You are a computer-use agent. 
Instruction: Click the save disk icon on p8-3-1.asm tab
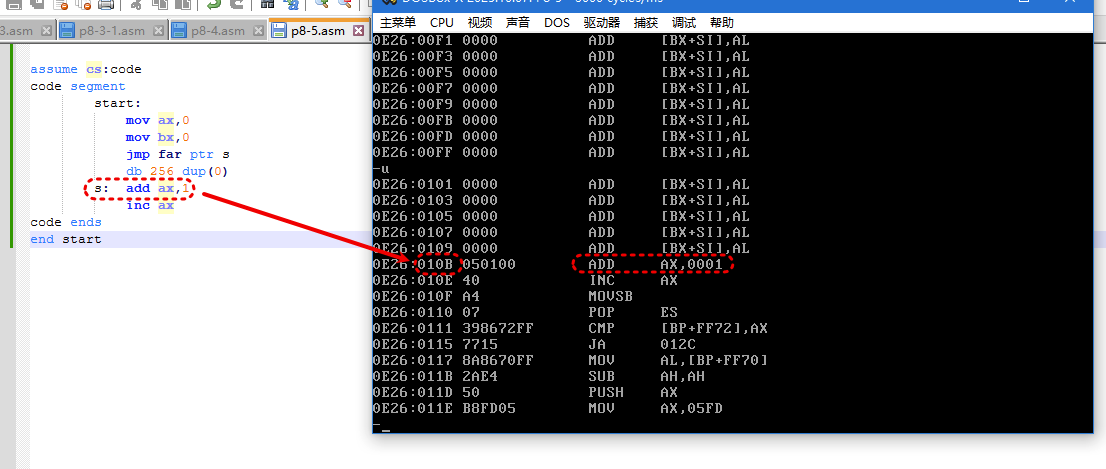[x=67, y=30]
